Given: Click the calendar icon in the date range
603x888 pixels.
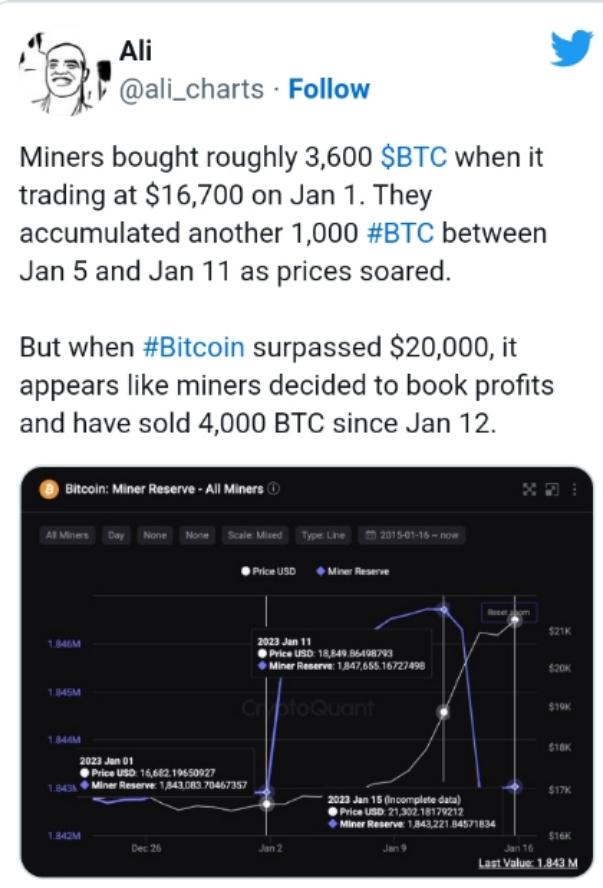Looking at the screenshot, I should coord(370,535).
